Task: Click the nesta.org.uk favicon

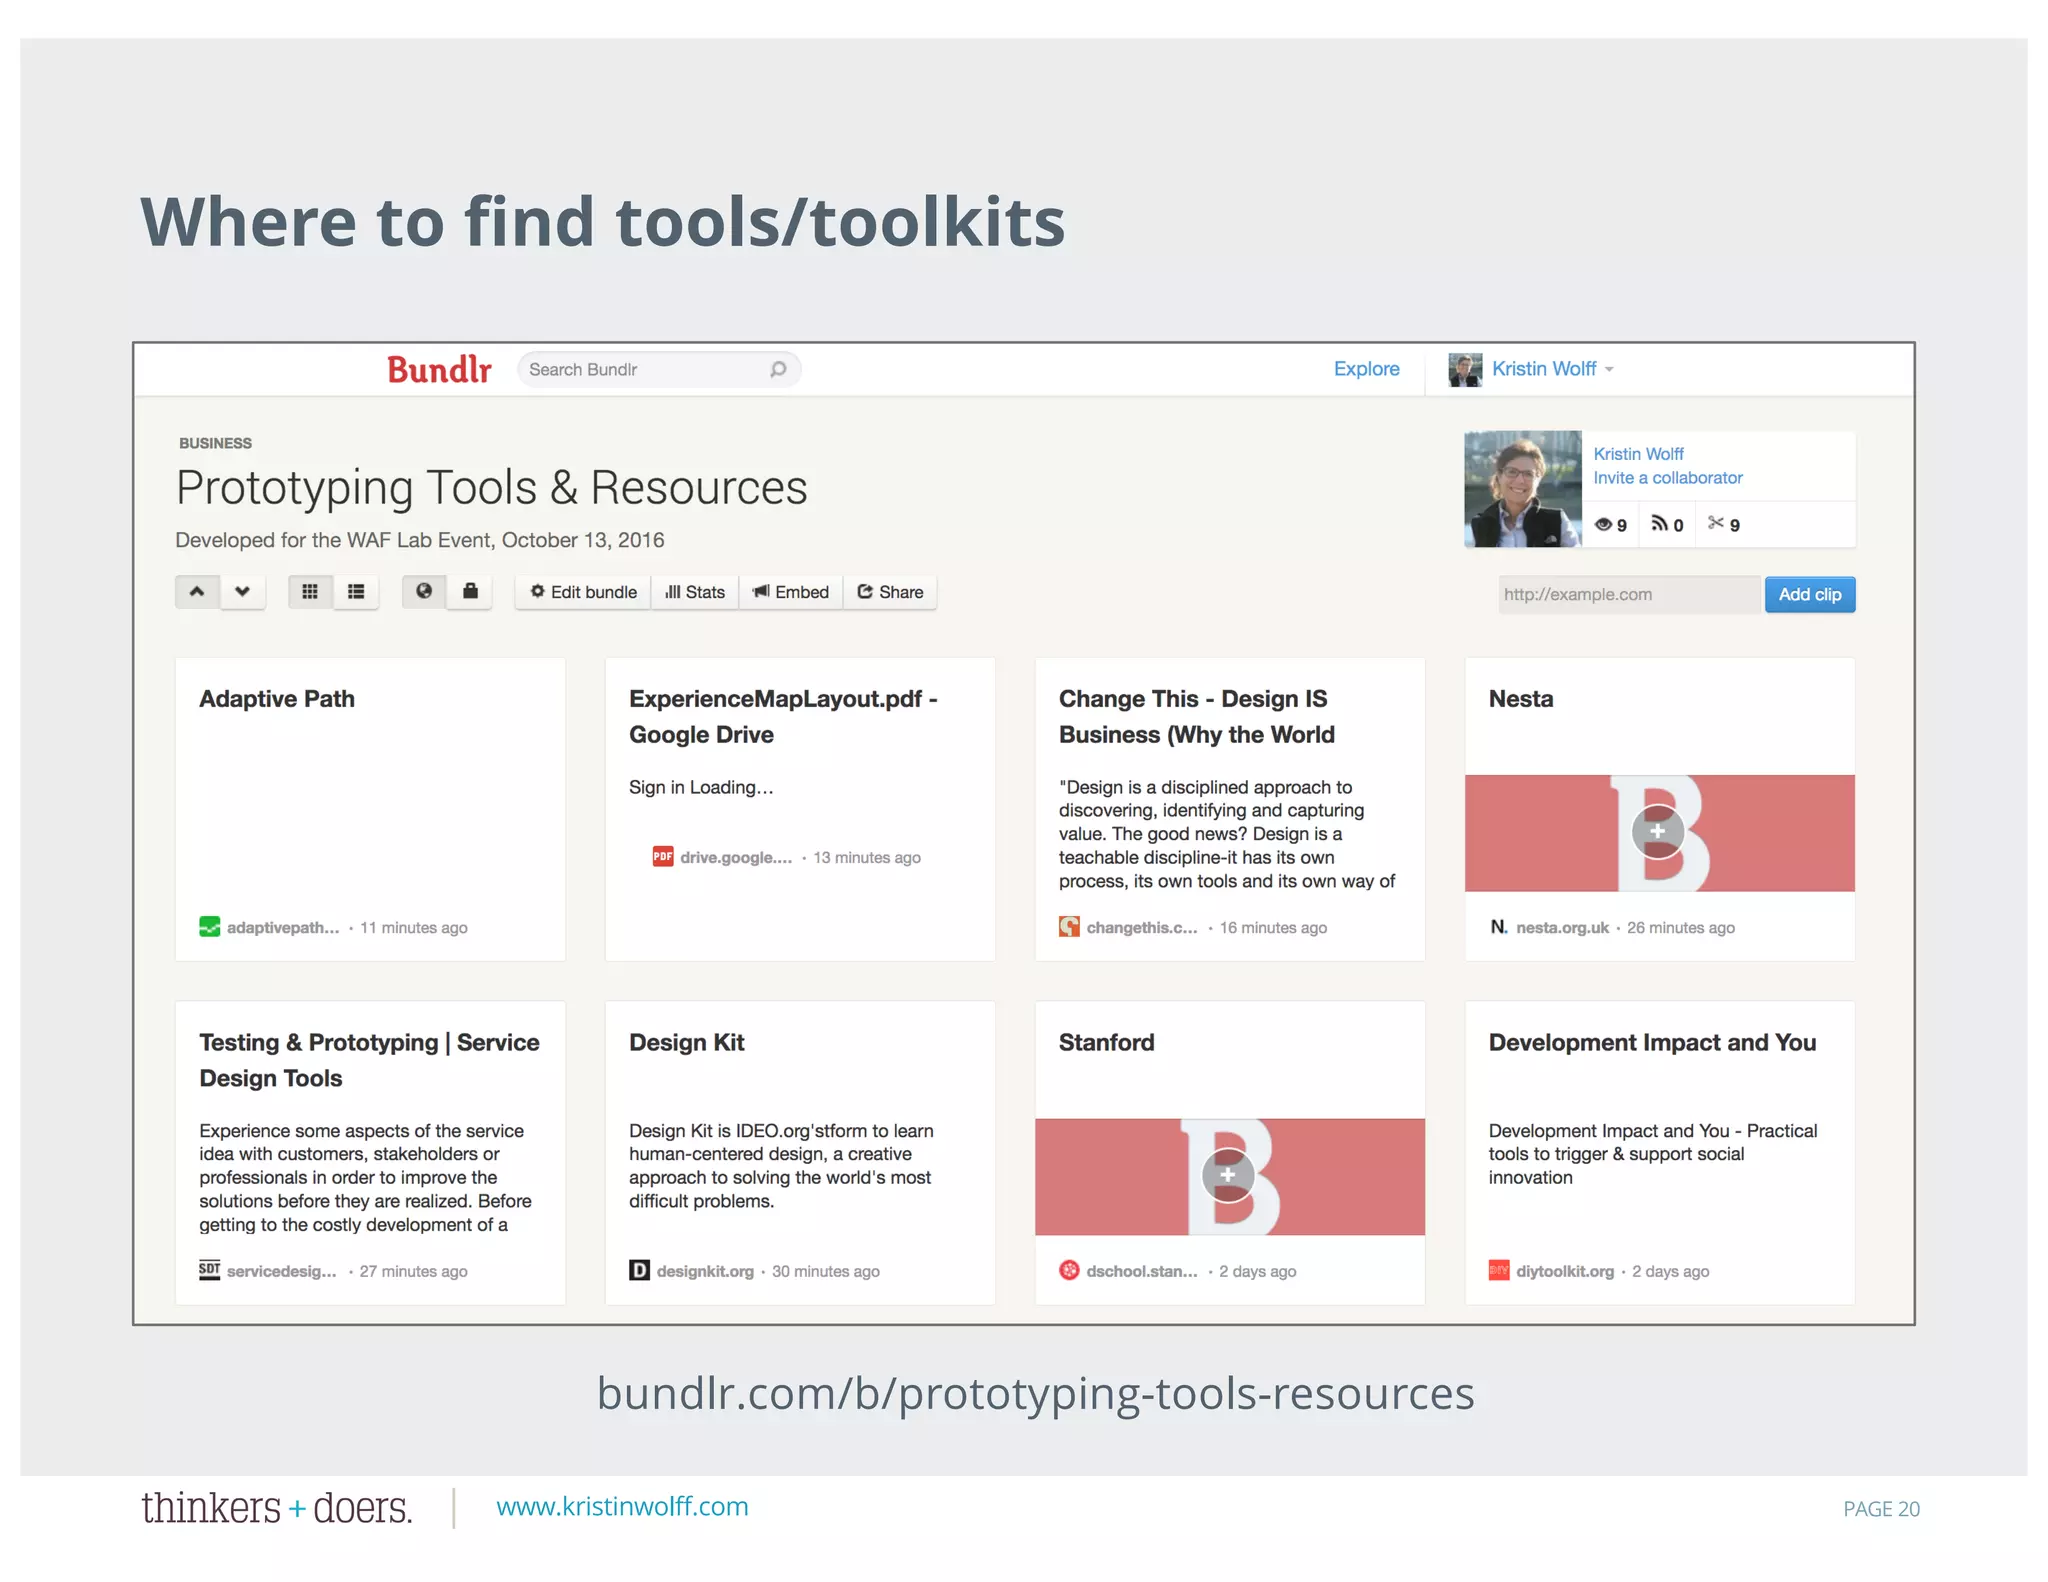Action: point(1499,927)
